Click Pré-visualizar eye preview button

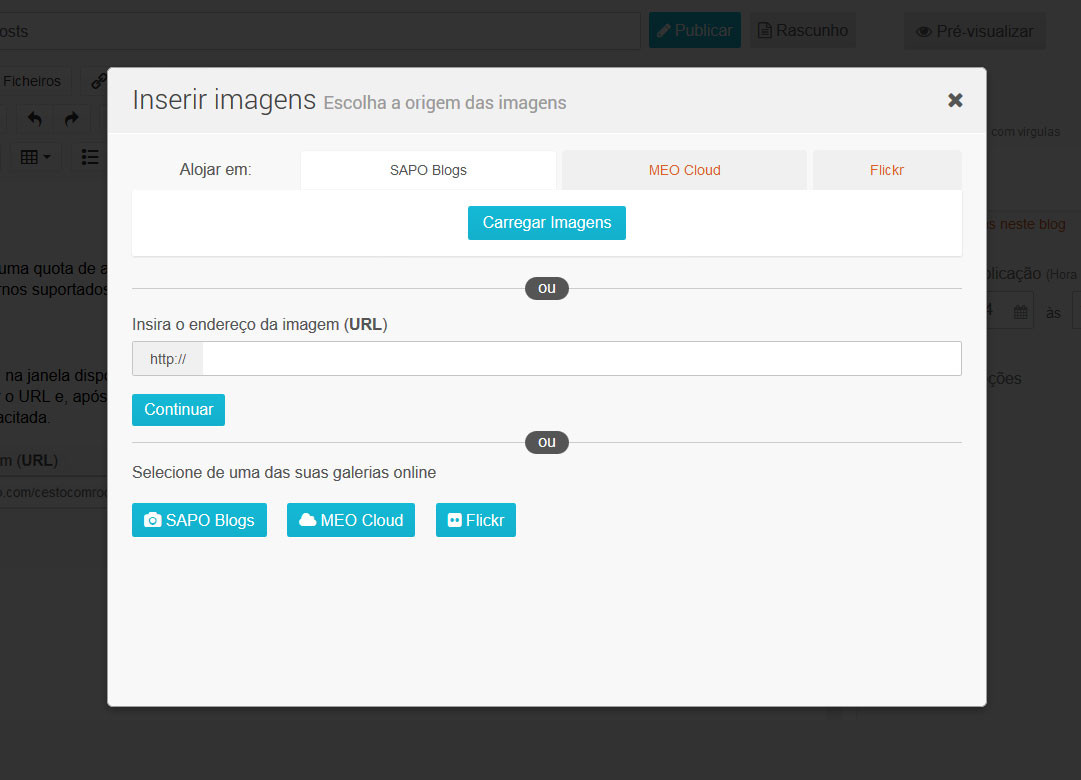974,32
